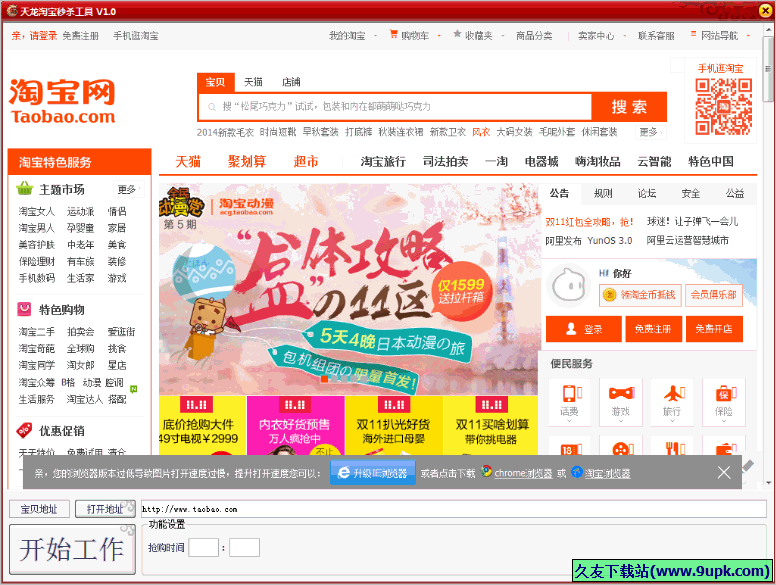
Task: Close the browser upgrade notification bar
Action: (x=724, y=473)
